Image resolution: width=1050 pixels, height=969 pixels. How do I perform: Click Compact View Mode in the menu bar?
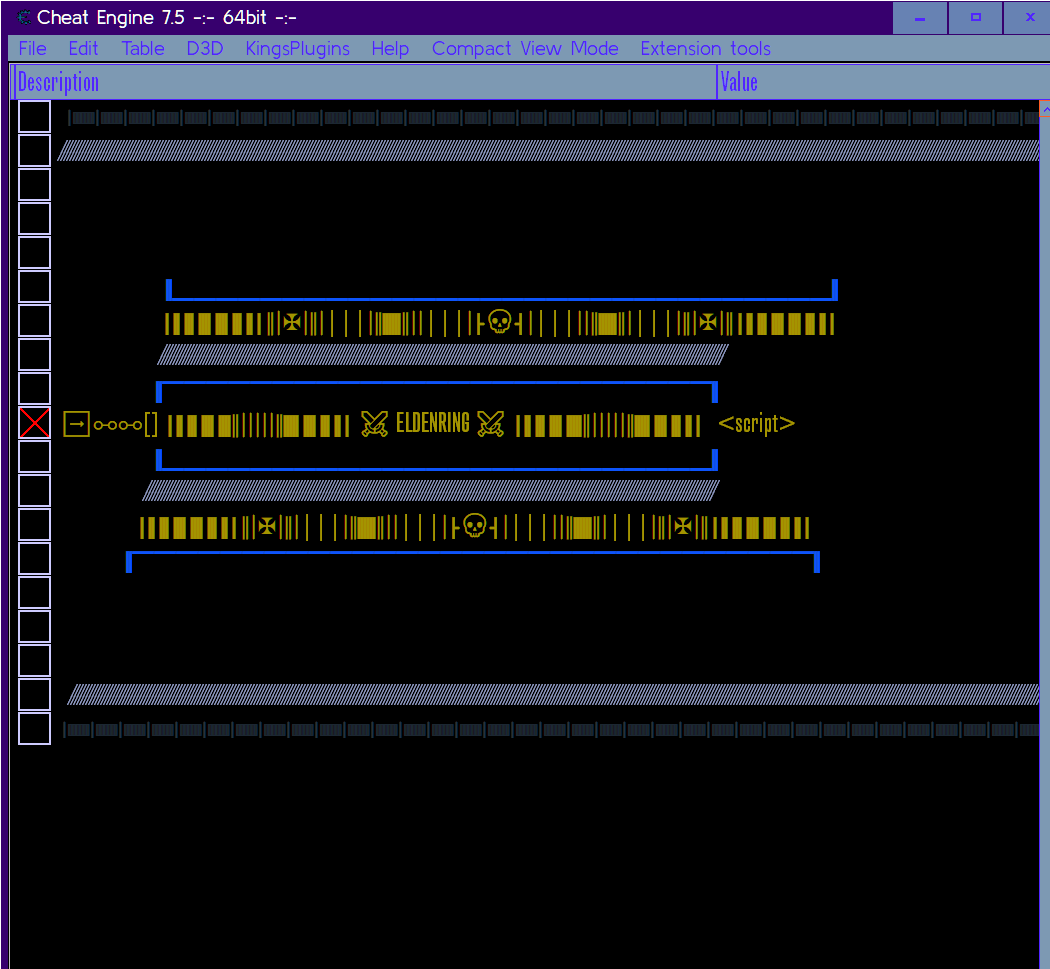(x=525, y=48)
